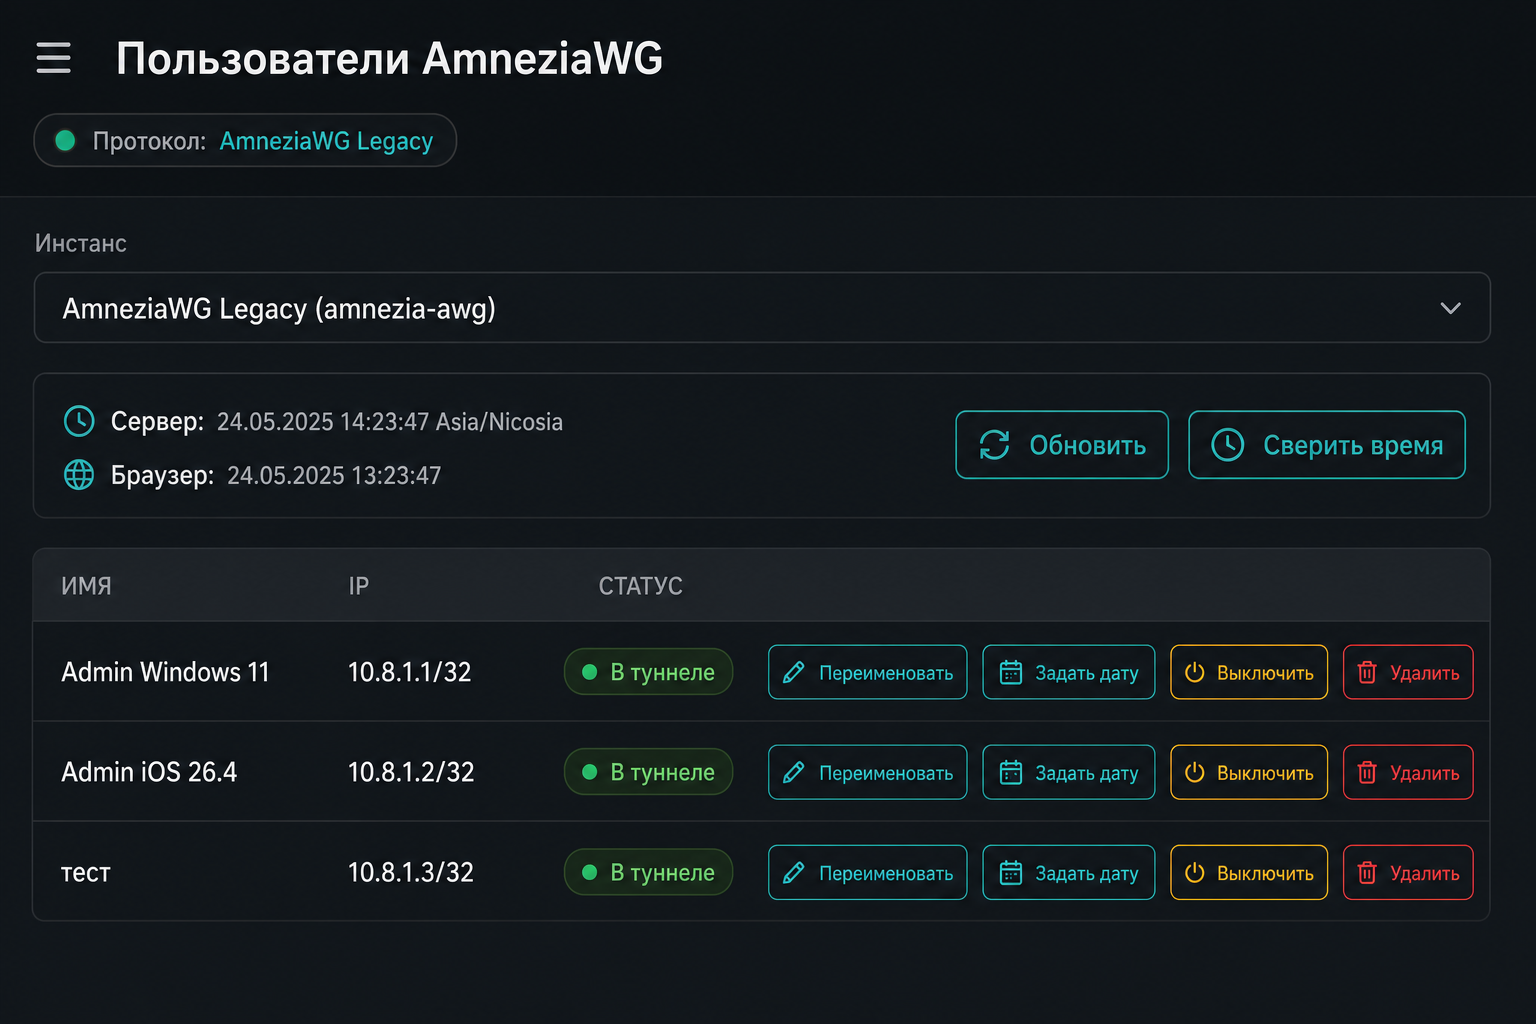Image resolution: width=1536 pixels, height=1024 pixels.
Task: Click the calendar icon in Admin iOS 26.4 row
Action: click(1011, 772)
